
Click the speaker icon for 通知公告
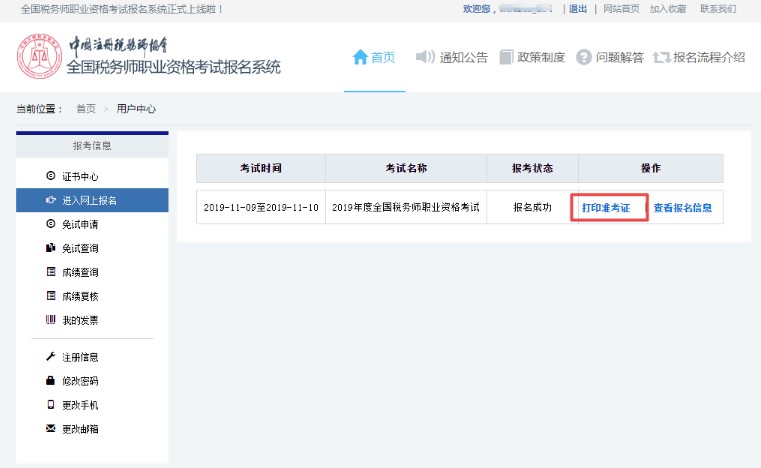tap(425, 57)
